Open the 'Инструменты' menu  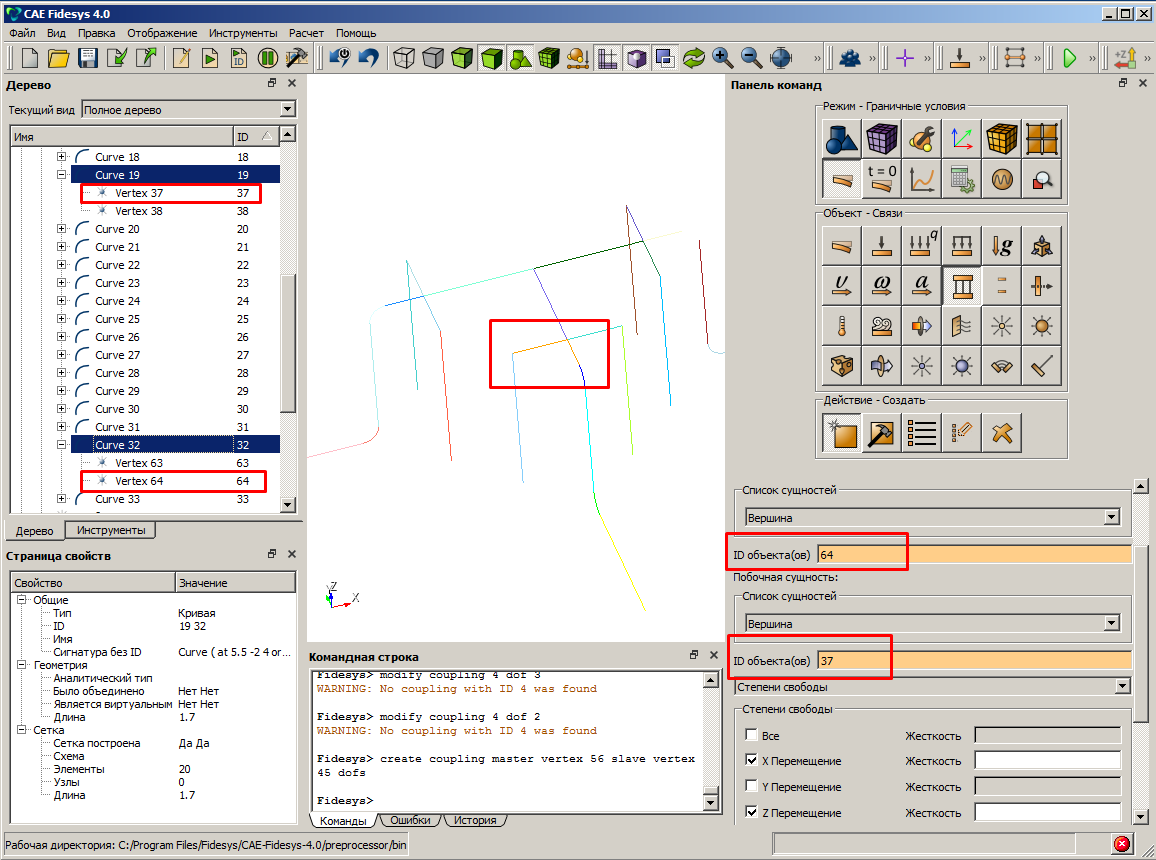[243, 33]
